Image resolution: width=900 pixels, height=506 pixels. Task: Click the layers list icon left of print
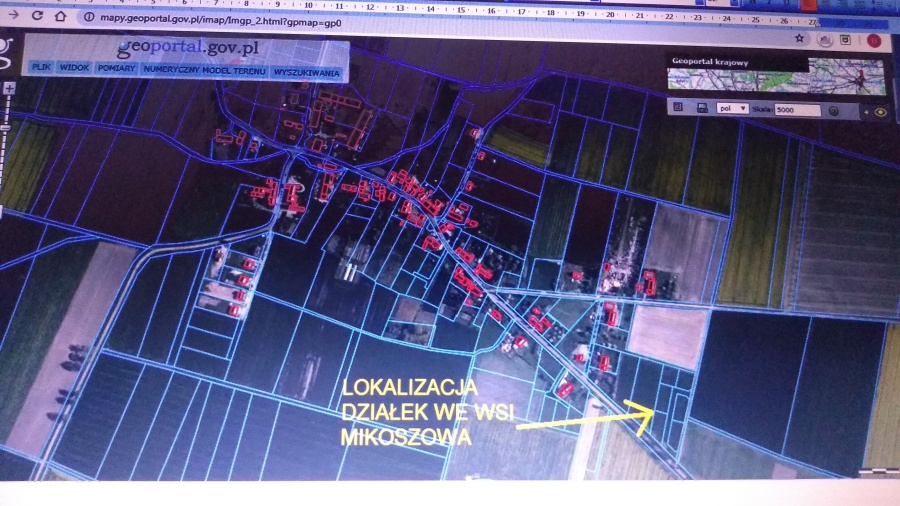pos(678,107)
